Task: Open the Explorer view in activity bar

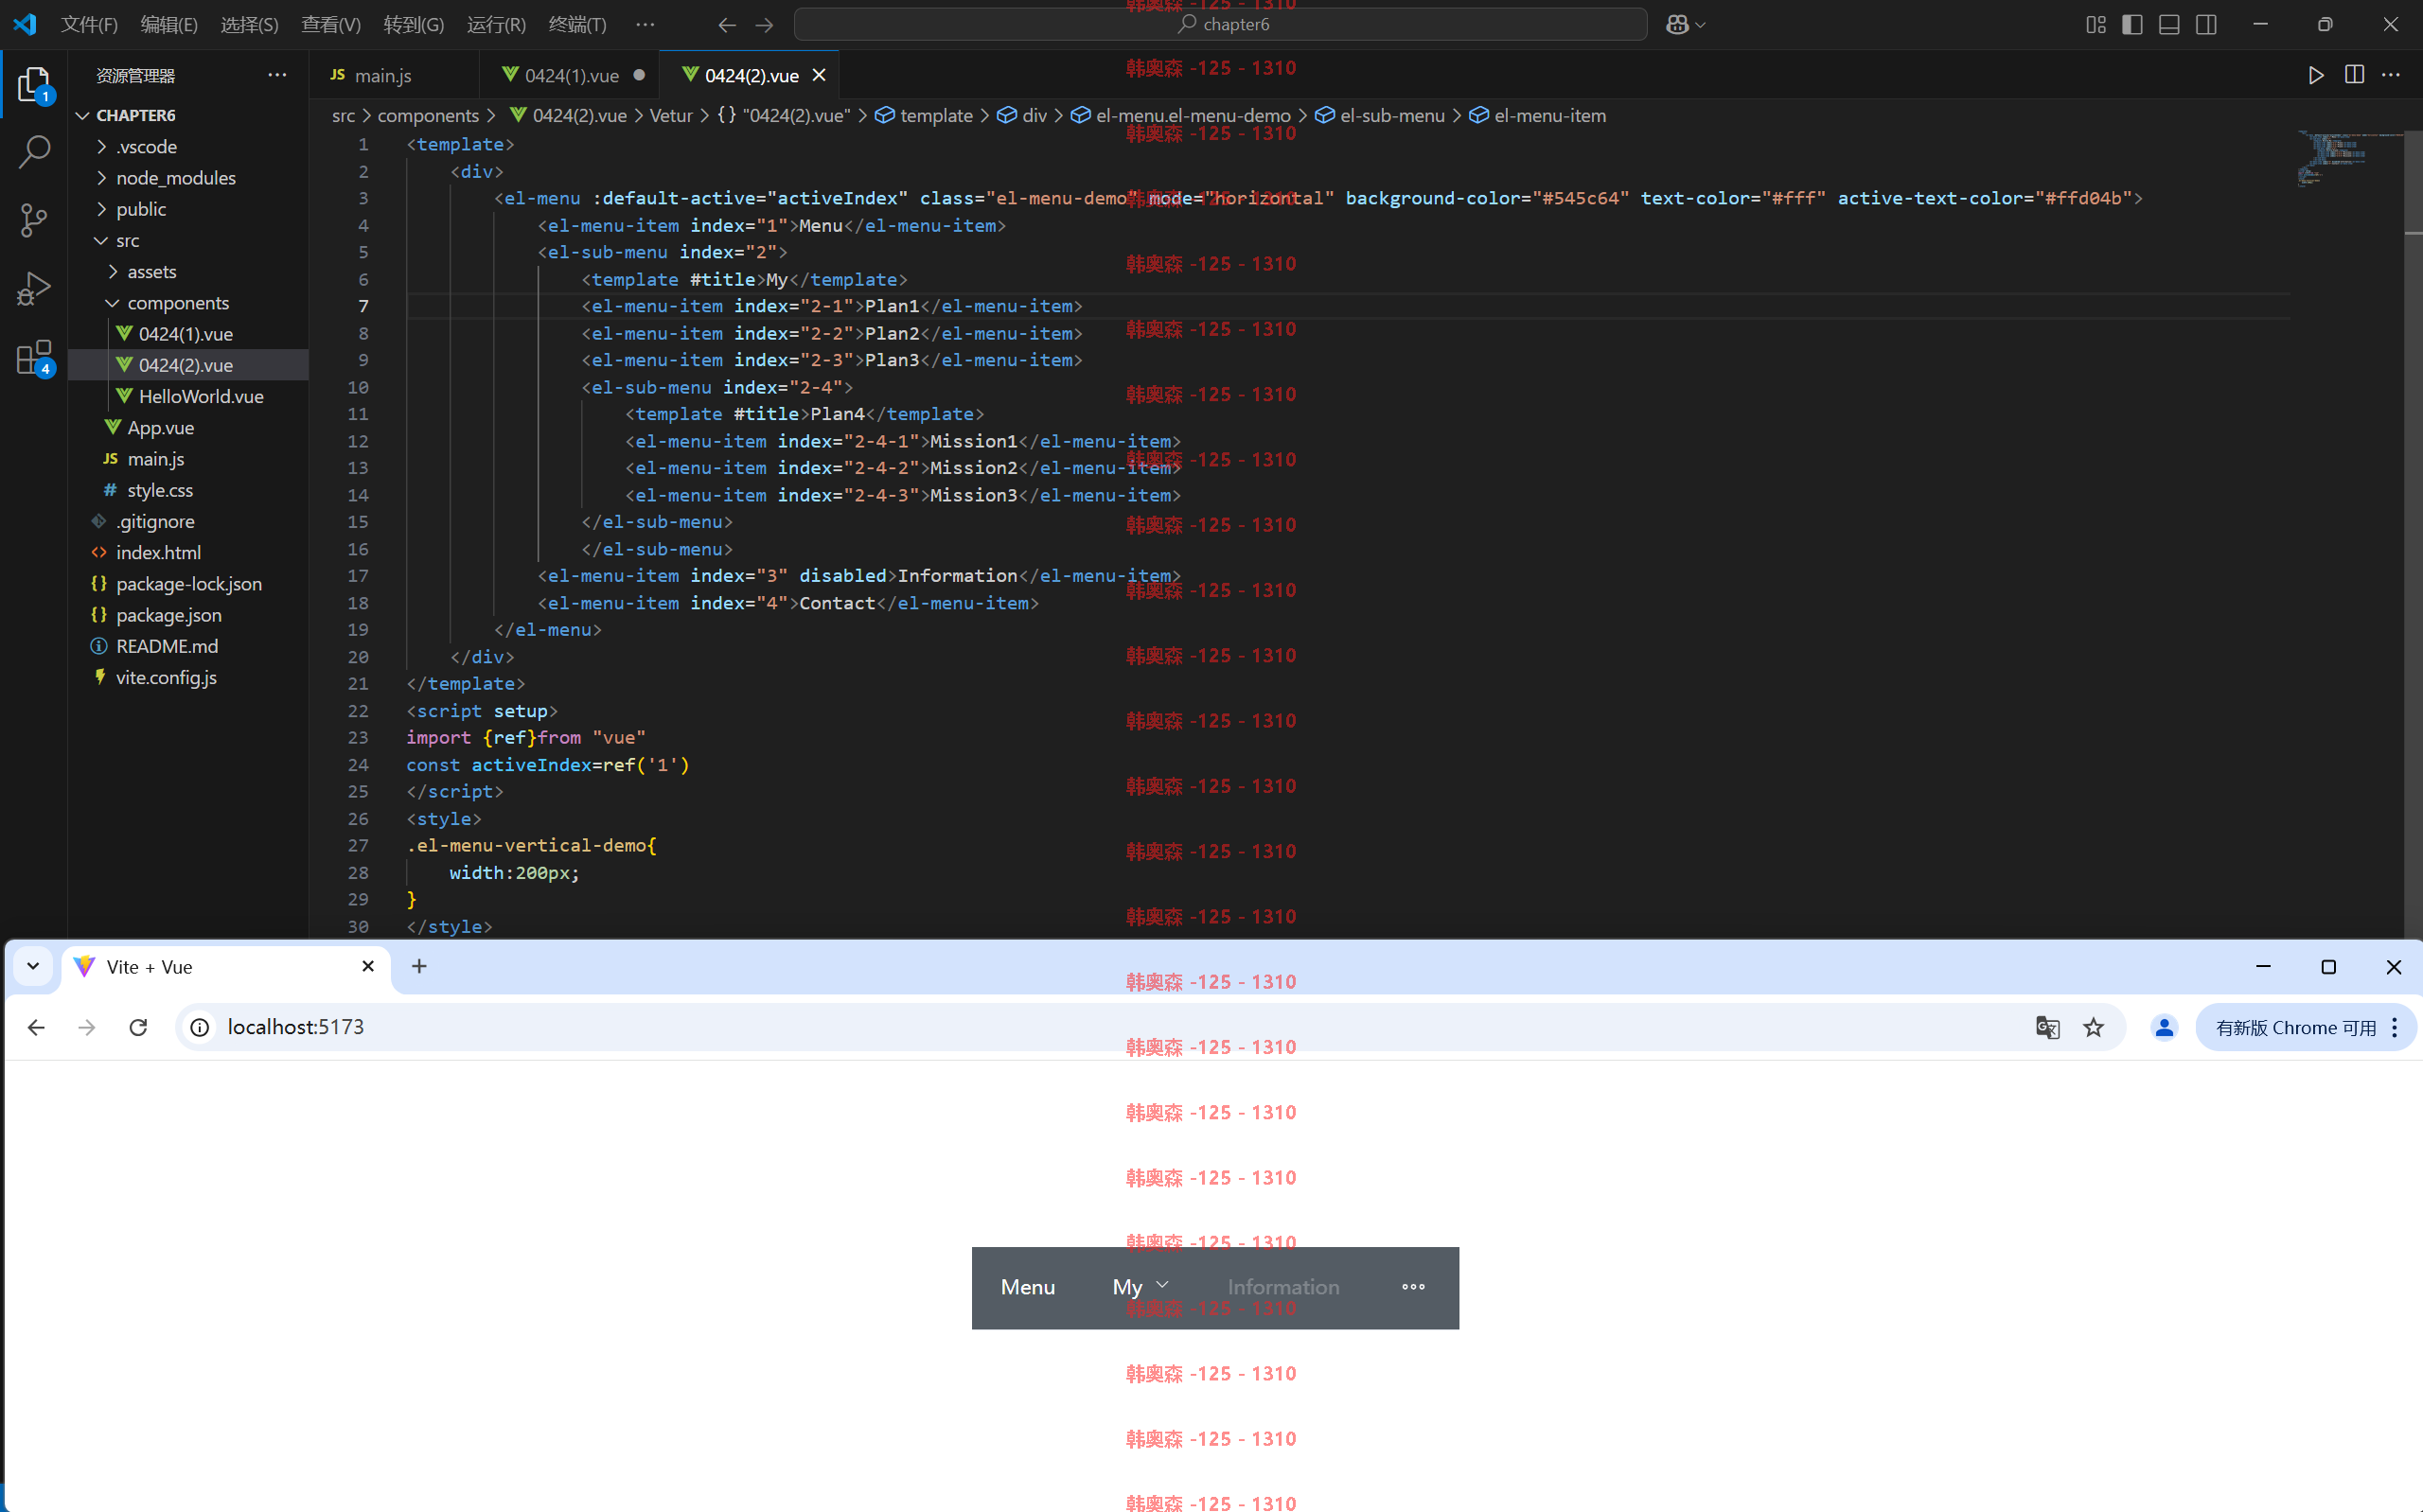Action: pyautogui.click(x=34, y=85)
